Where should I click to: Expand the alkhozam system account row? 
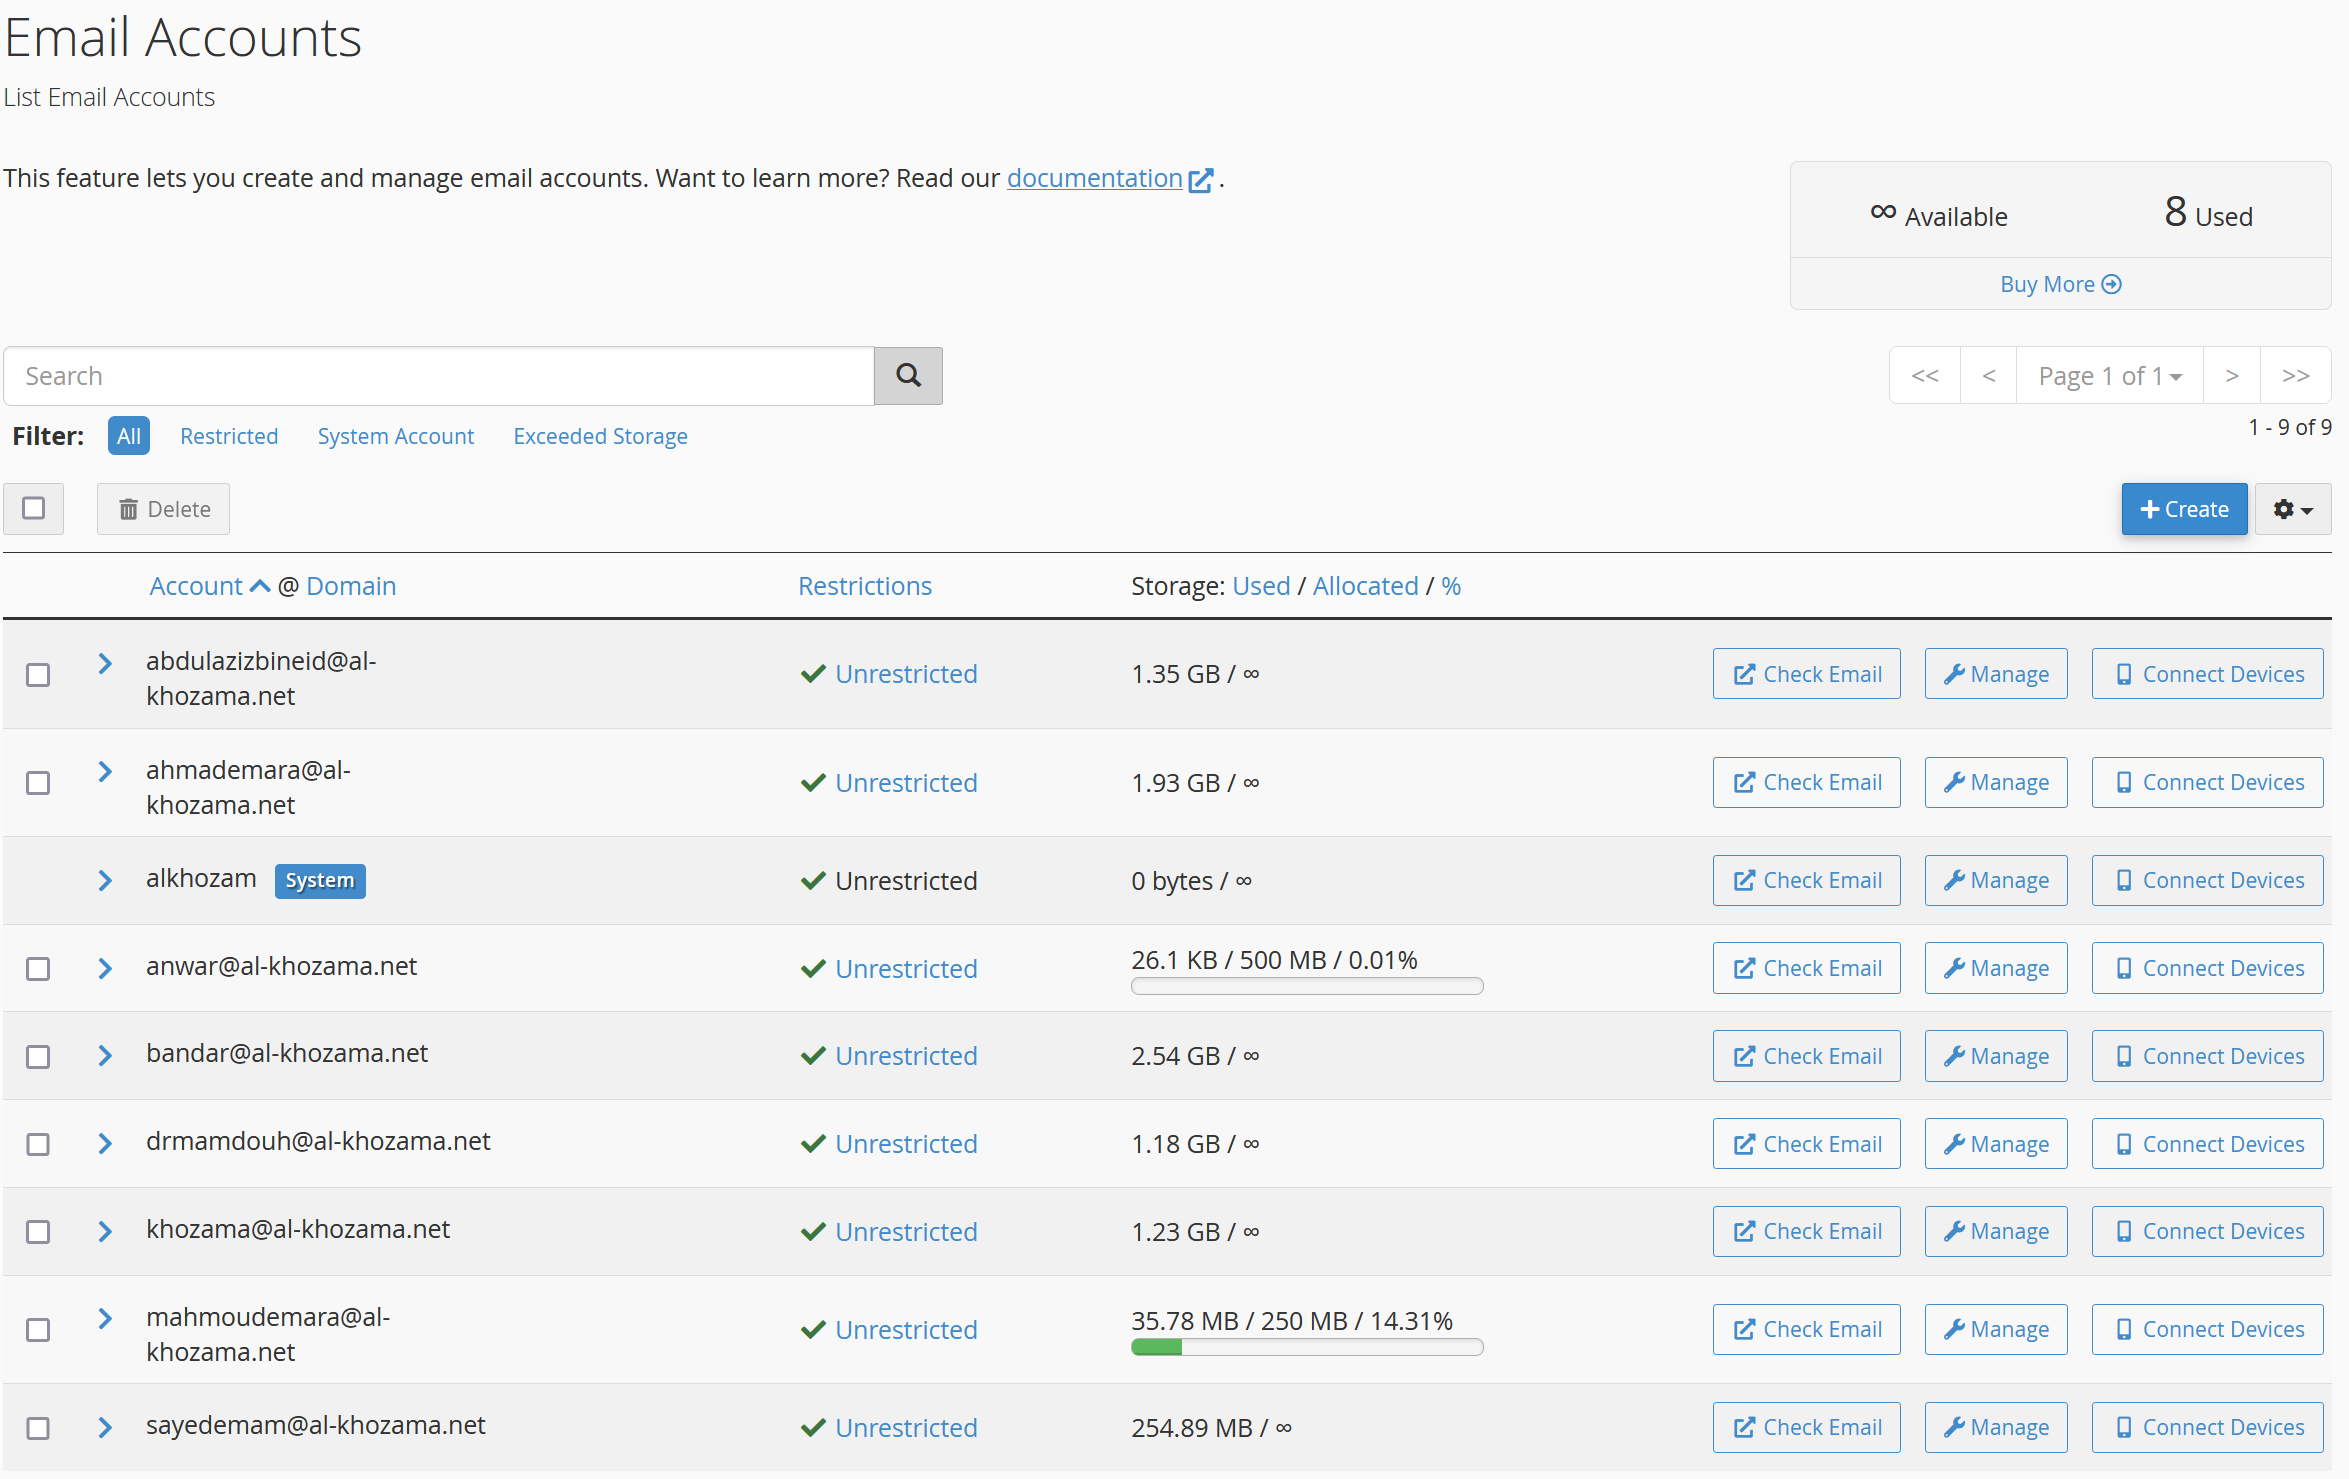(x=105, y=880)
